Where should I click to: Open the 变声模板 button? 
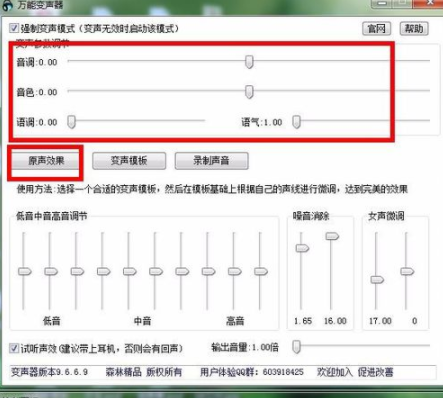pos(129,161)
